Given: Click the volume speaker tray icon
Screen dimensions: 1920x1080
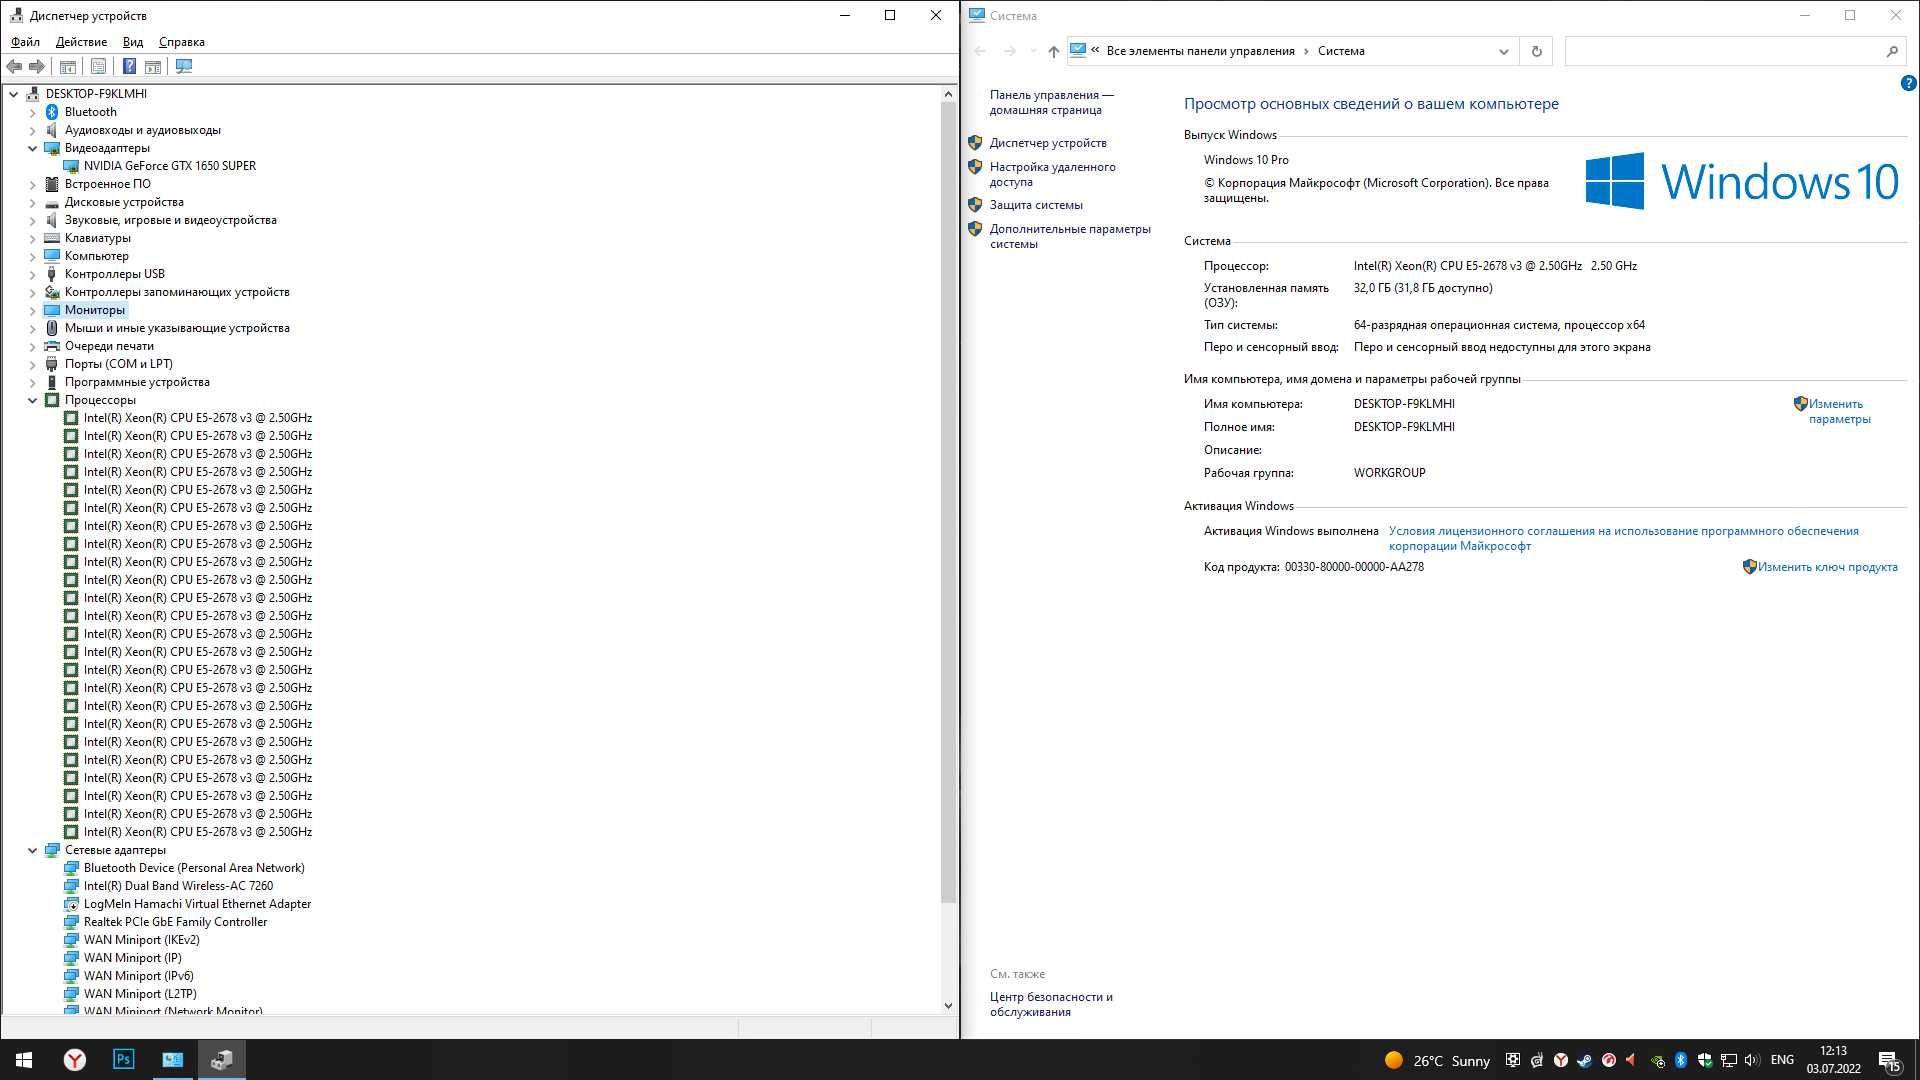Looking at the screenshot, I should 1752,1060.
